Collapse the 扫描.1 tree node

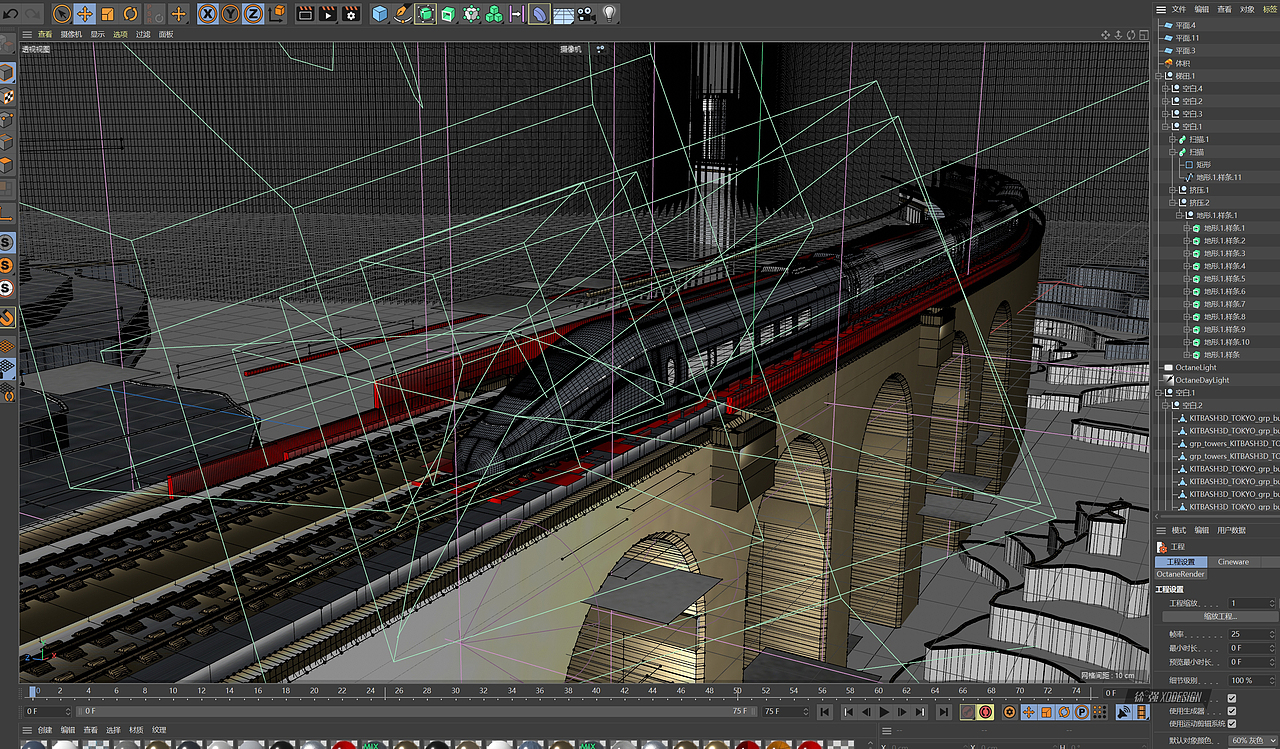coord(1172,139)
